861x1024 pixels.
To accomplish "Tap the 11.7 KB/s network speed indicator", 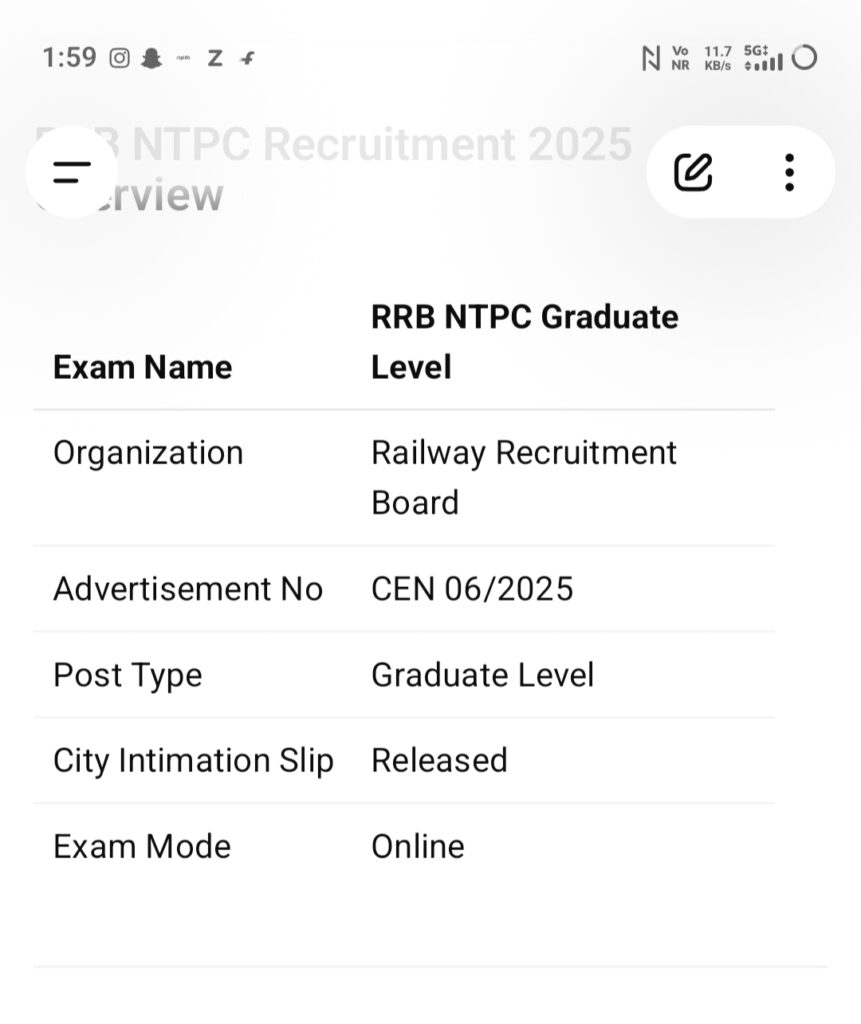I will [717, 58].
